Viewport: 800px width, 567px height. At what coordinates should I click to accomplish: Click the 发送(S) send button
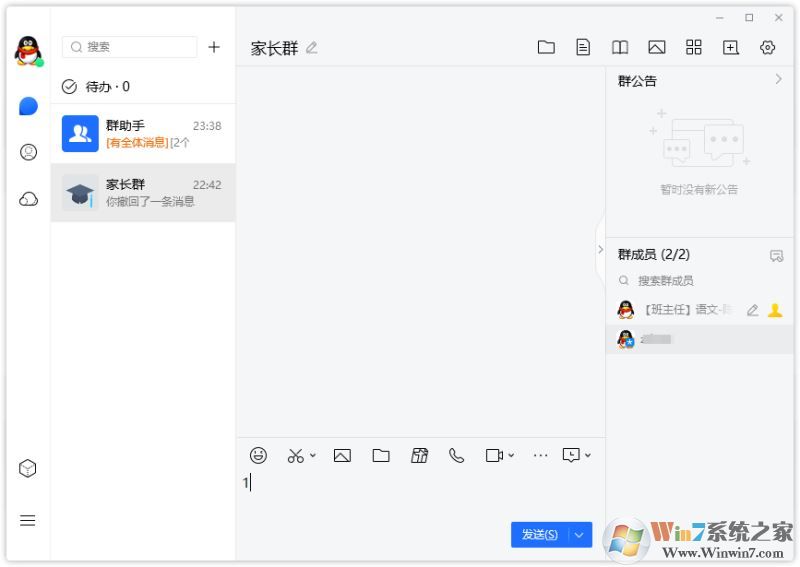[x=540, y=535]
